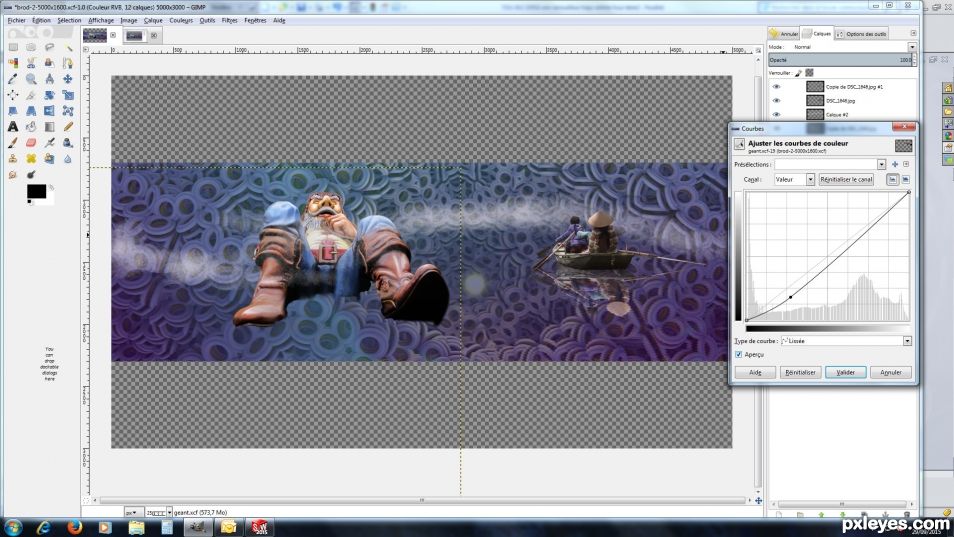Select the Bucket Fill tool
Screen dimensions: 954x537
tap(31, 126)
